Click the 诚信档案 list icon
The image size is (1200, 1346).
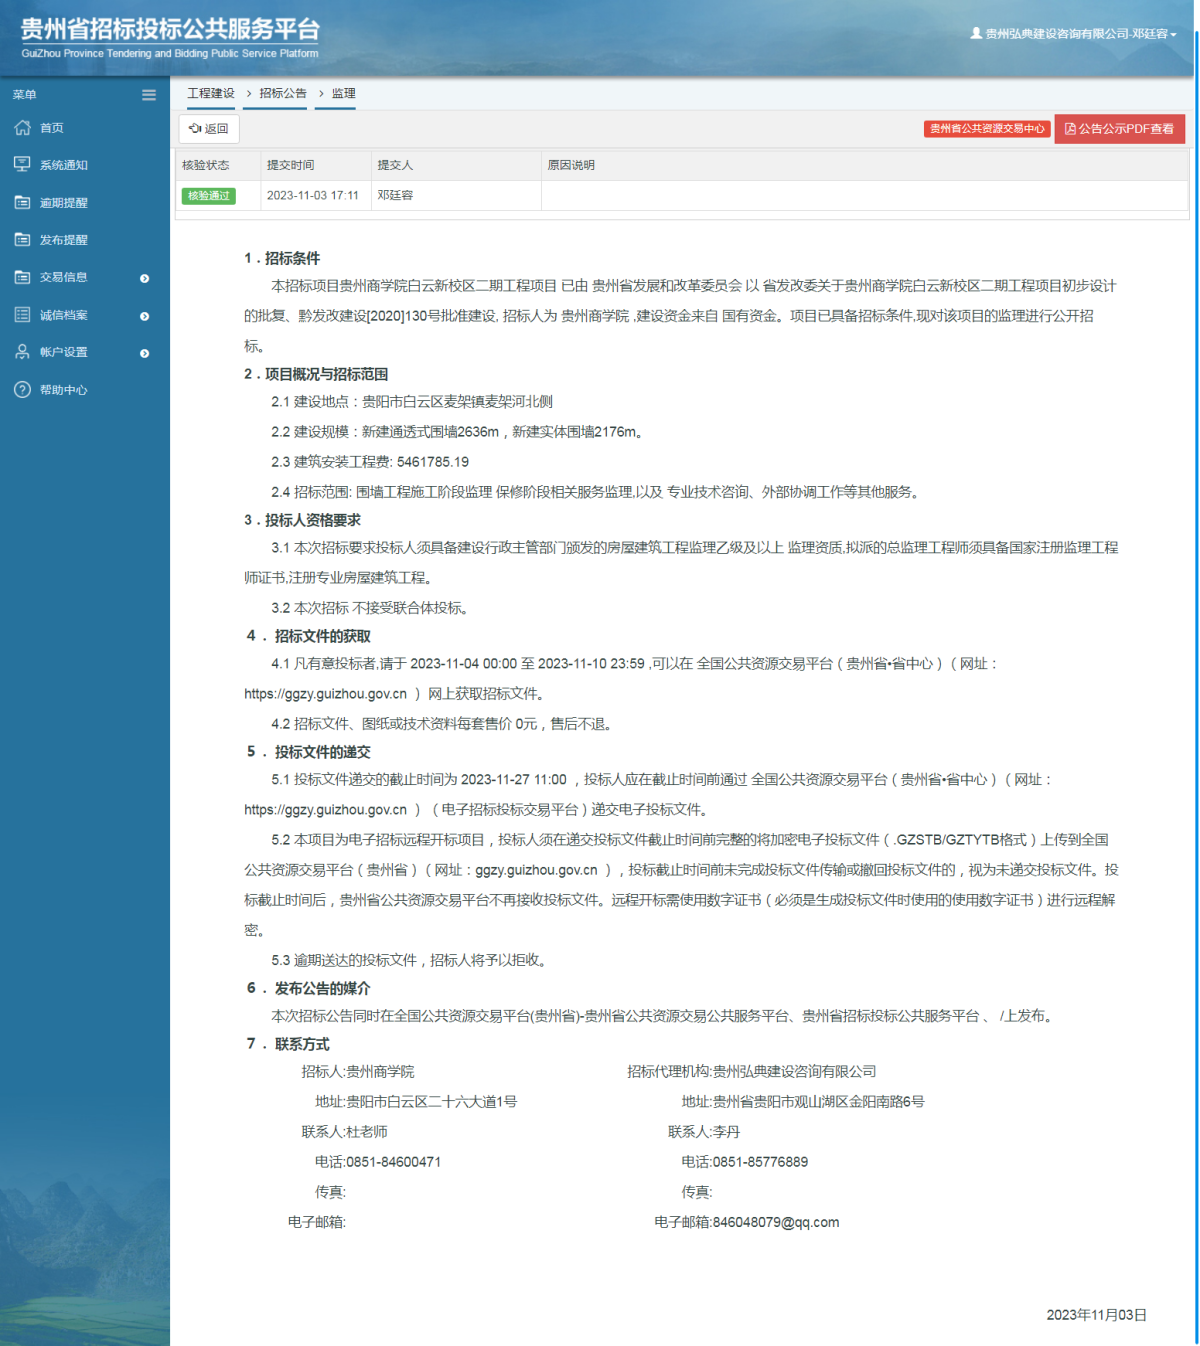pyautogui.click(x=22, y=315)
